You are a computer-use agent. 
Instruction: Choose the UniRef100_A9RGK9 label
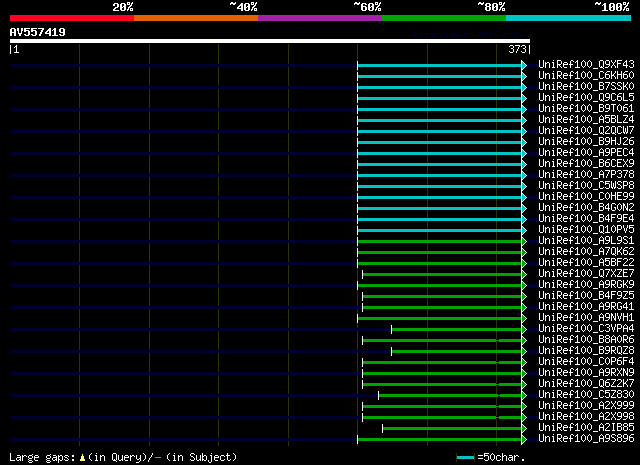[x=586, y=285]
